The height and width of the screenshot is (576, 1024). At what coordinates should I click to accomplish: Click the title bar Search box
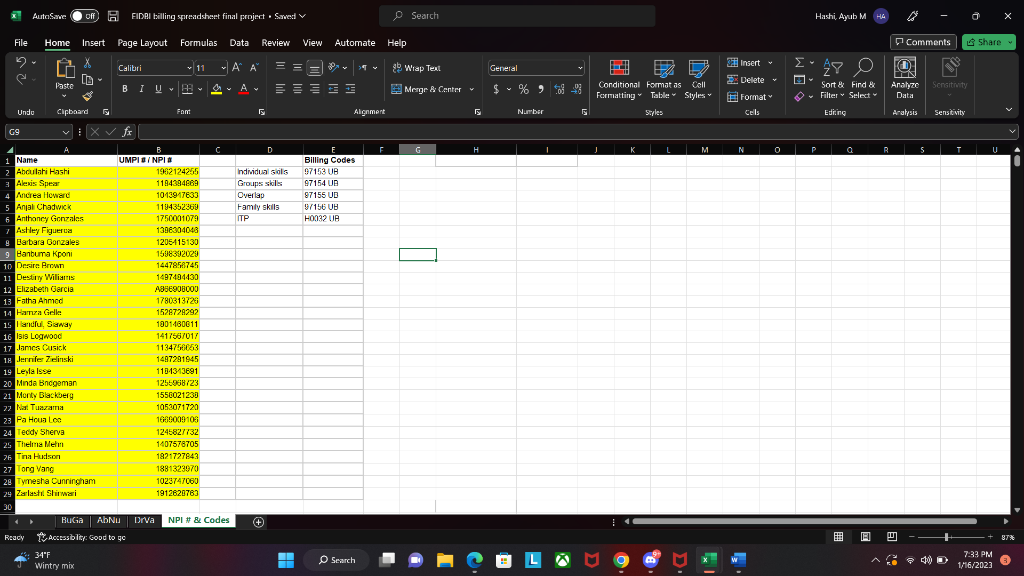point(517,16)
